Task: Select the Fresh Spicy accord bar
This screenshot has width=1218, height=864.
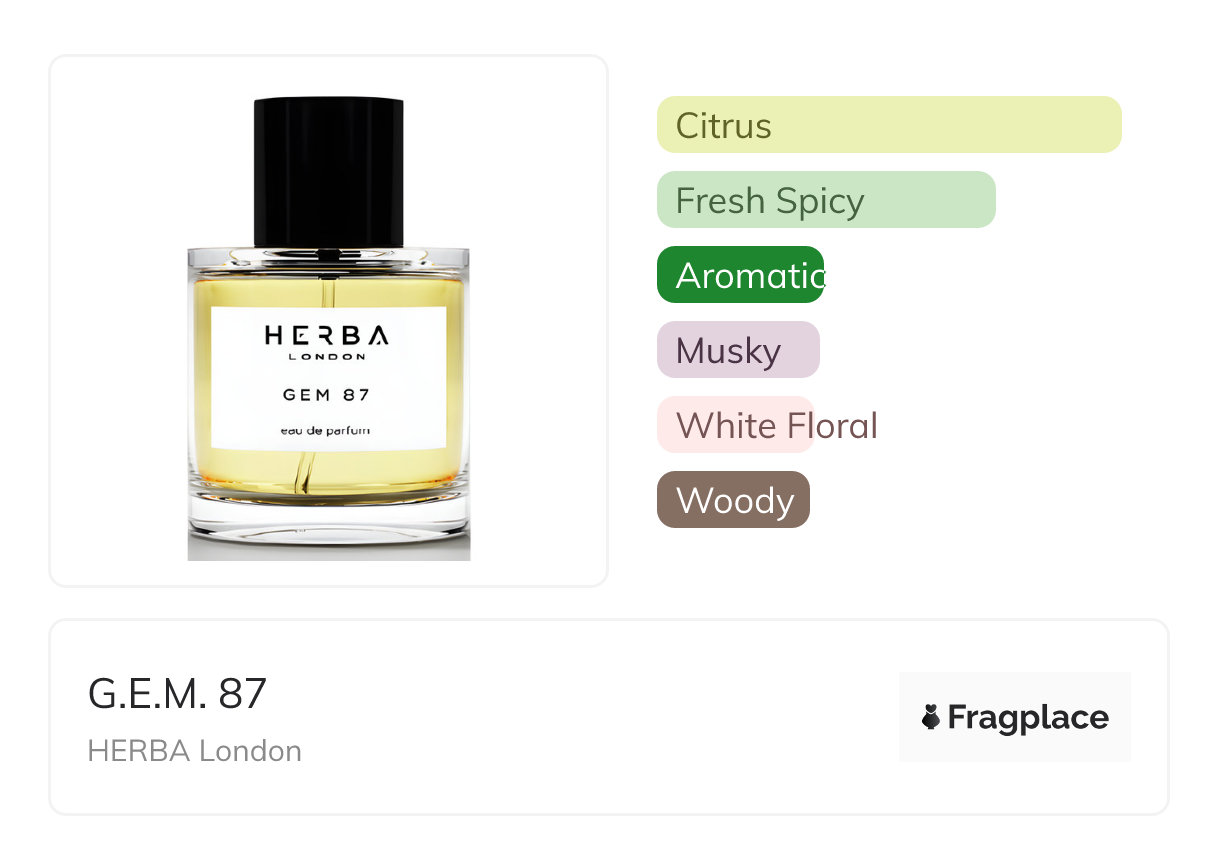Action: [x=825, y=200]
